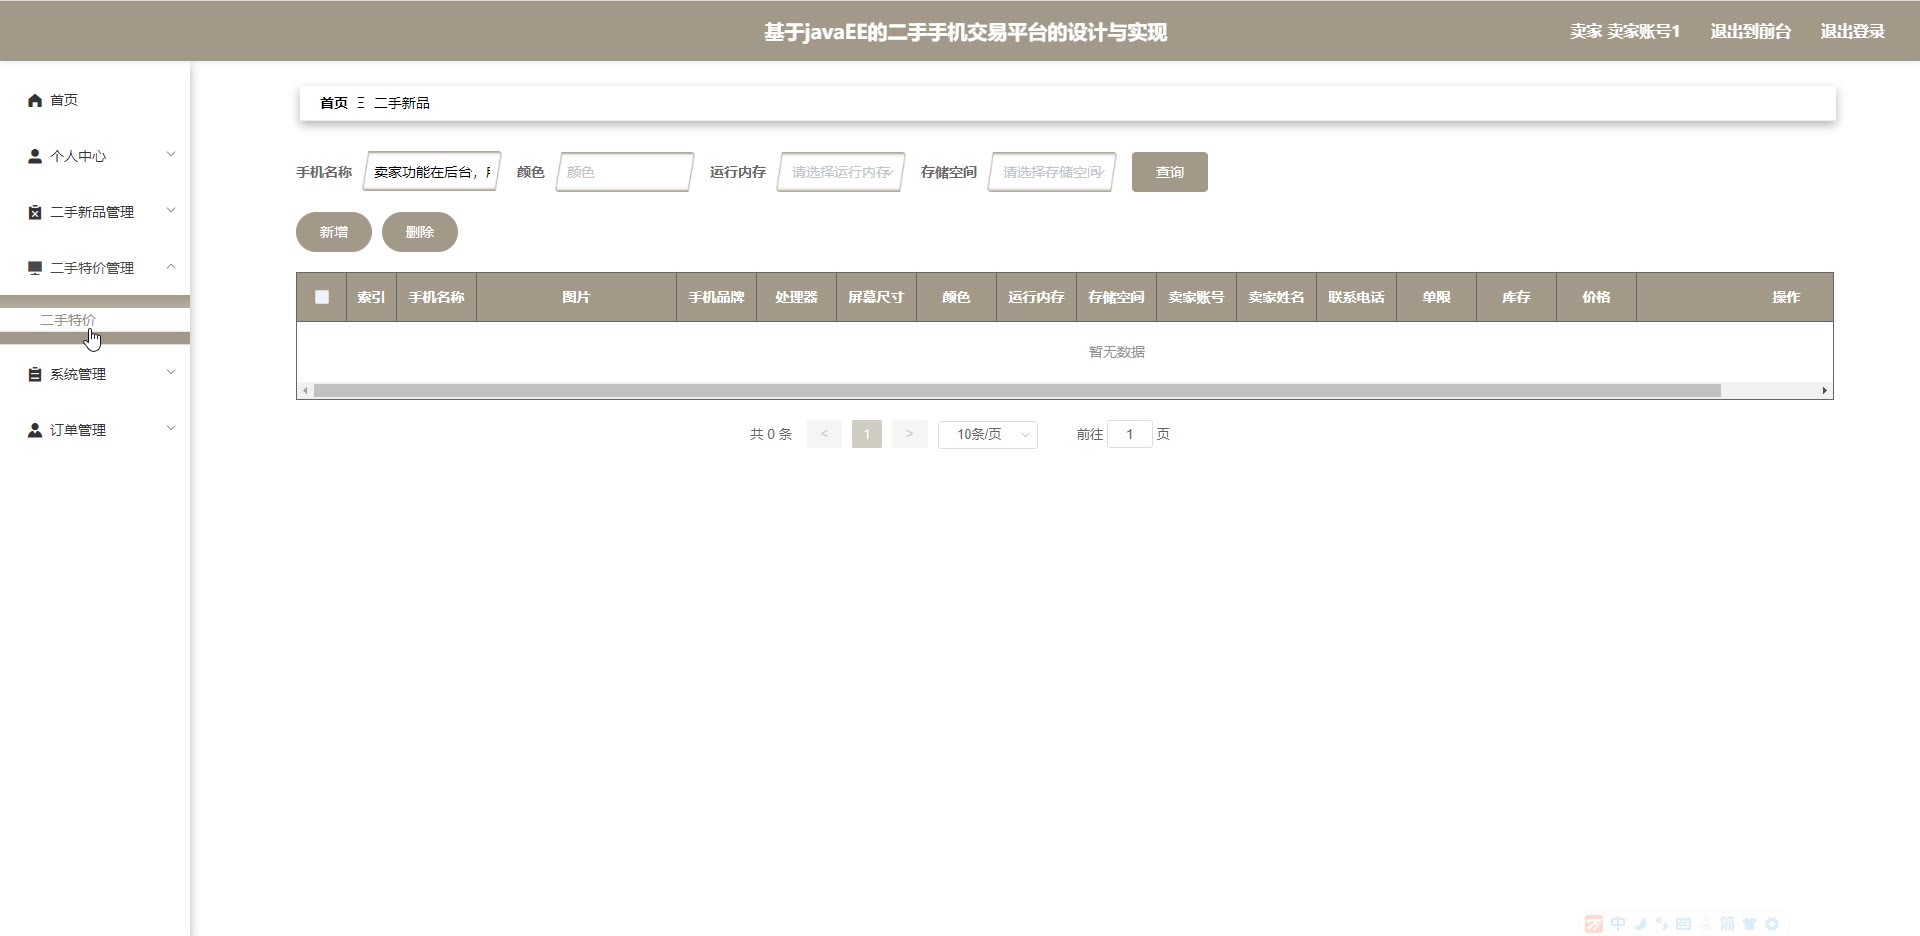This screenshot has height=936, width=1920.
Task: Click the 卖家姓名 column header
Action: 1276,297
